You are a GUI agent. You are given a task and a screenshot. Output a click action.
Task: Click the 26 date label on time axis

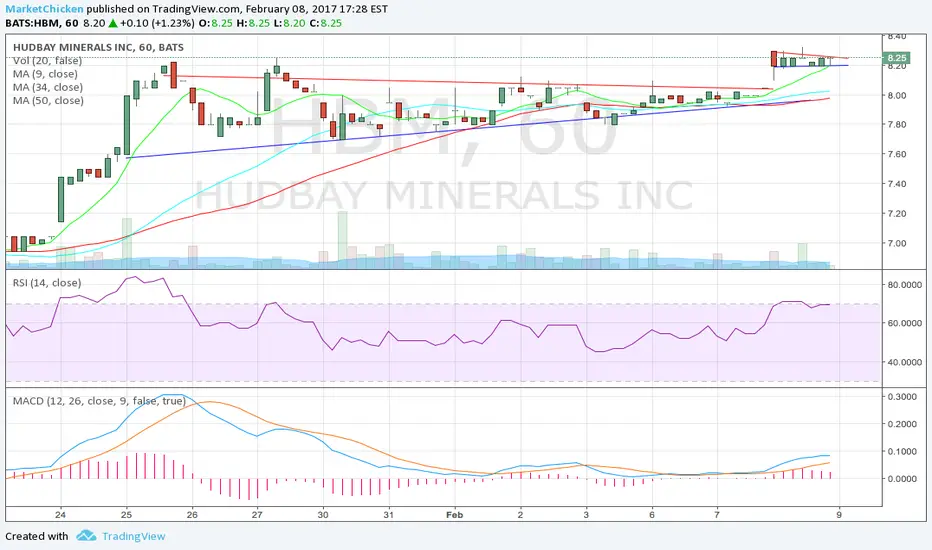tap(191, 515)
